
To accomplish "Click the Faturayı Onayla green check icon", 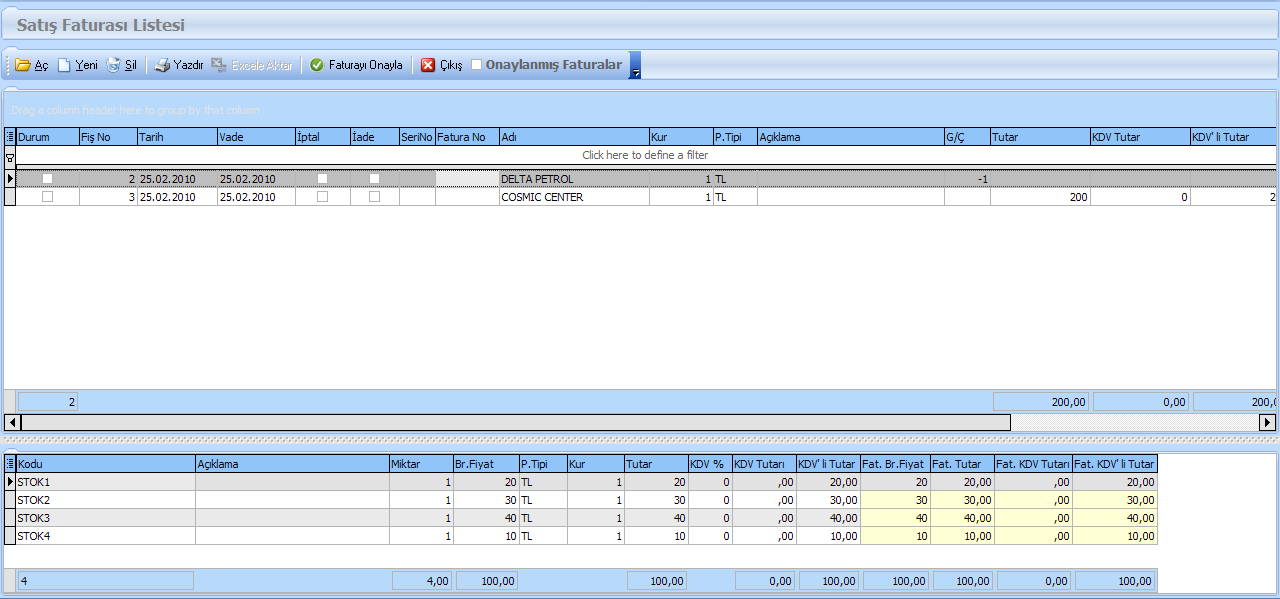I will pyautogui.click(x=317, y=65).
